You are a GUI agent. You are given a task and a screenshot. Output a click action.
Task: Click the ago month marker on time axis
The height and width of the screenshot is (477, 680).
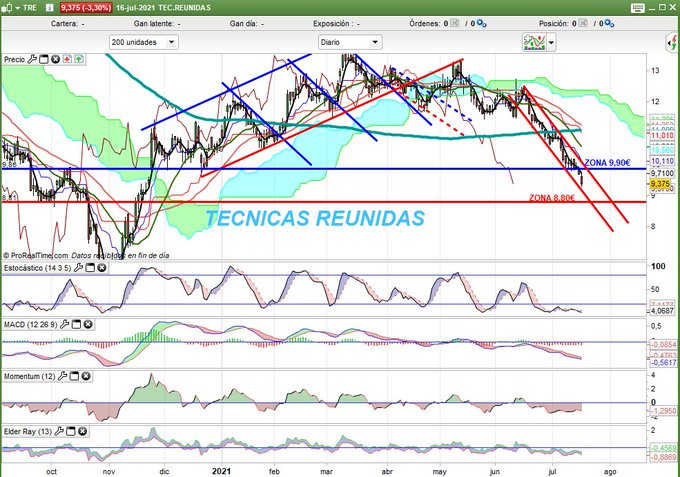click(x=610, y=471)
